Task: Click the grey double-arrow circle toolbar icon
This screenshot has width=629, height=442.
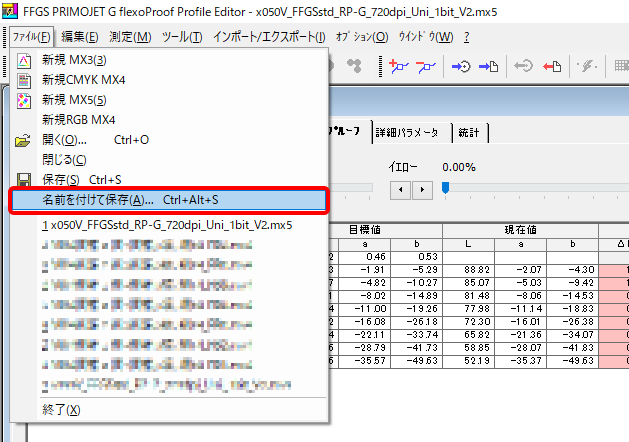Action: pos(523,66)
